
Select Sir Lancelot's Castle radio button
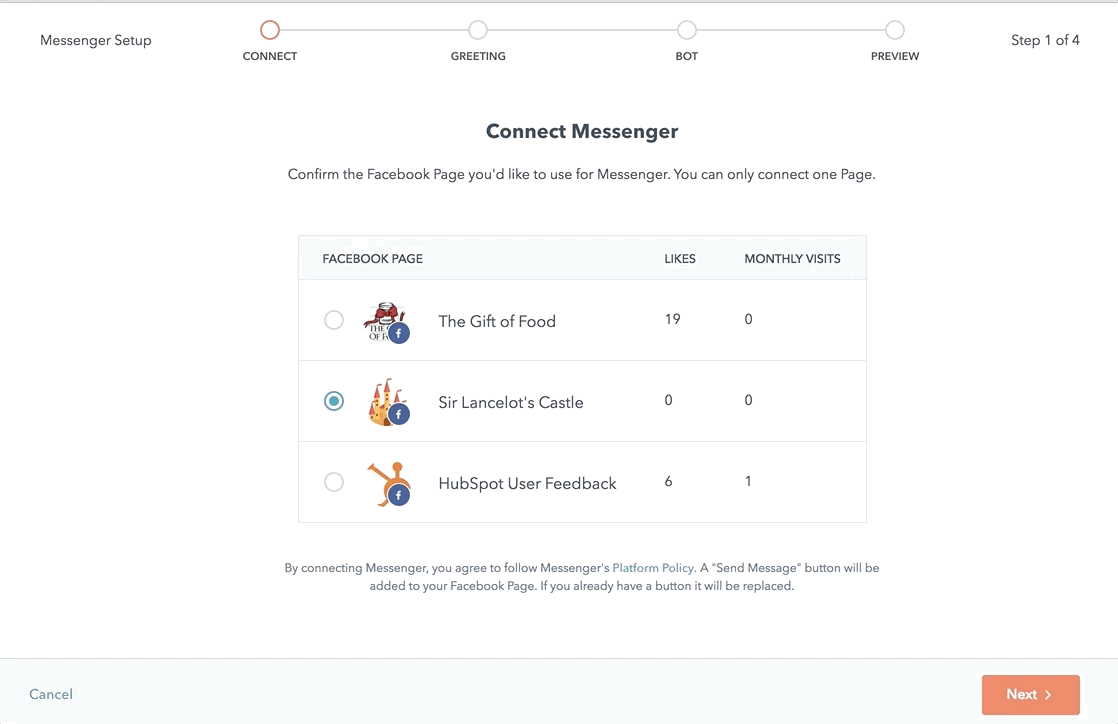coord(334,401)
